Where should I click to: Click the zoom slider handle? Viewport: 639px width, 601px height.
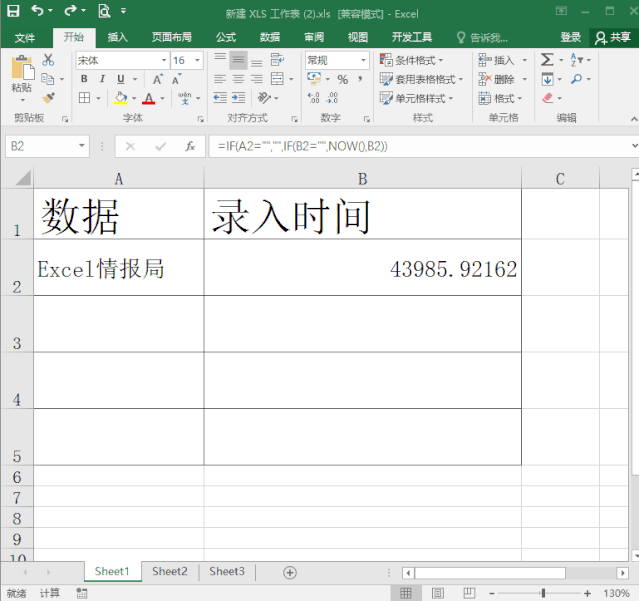pyautogui.click(x=543, y=593)
